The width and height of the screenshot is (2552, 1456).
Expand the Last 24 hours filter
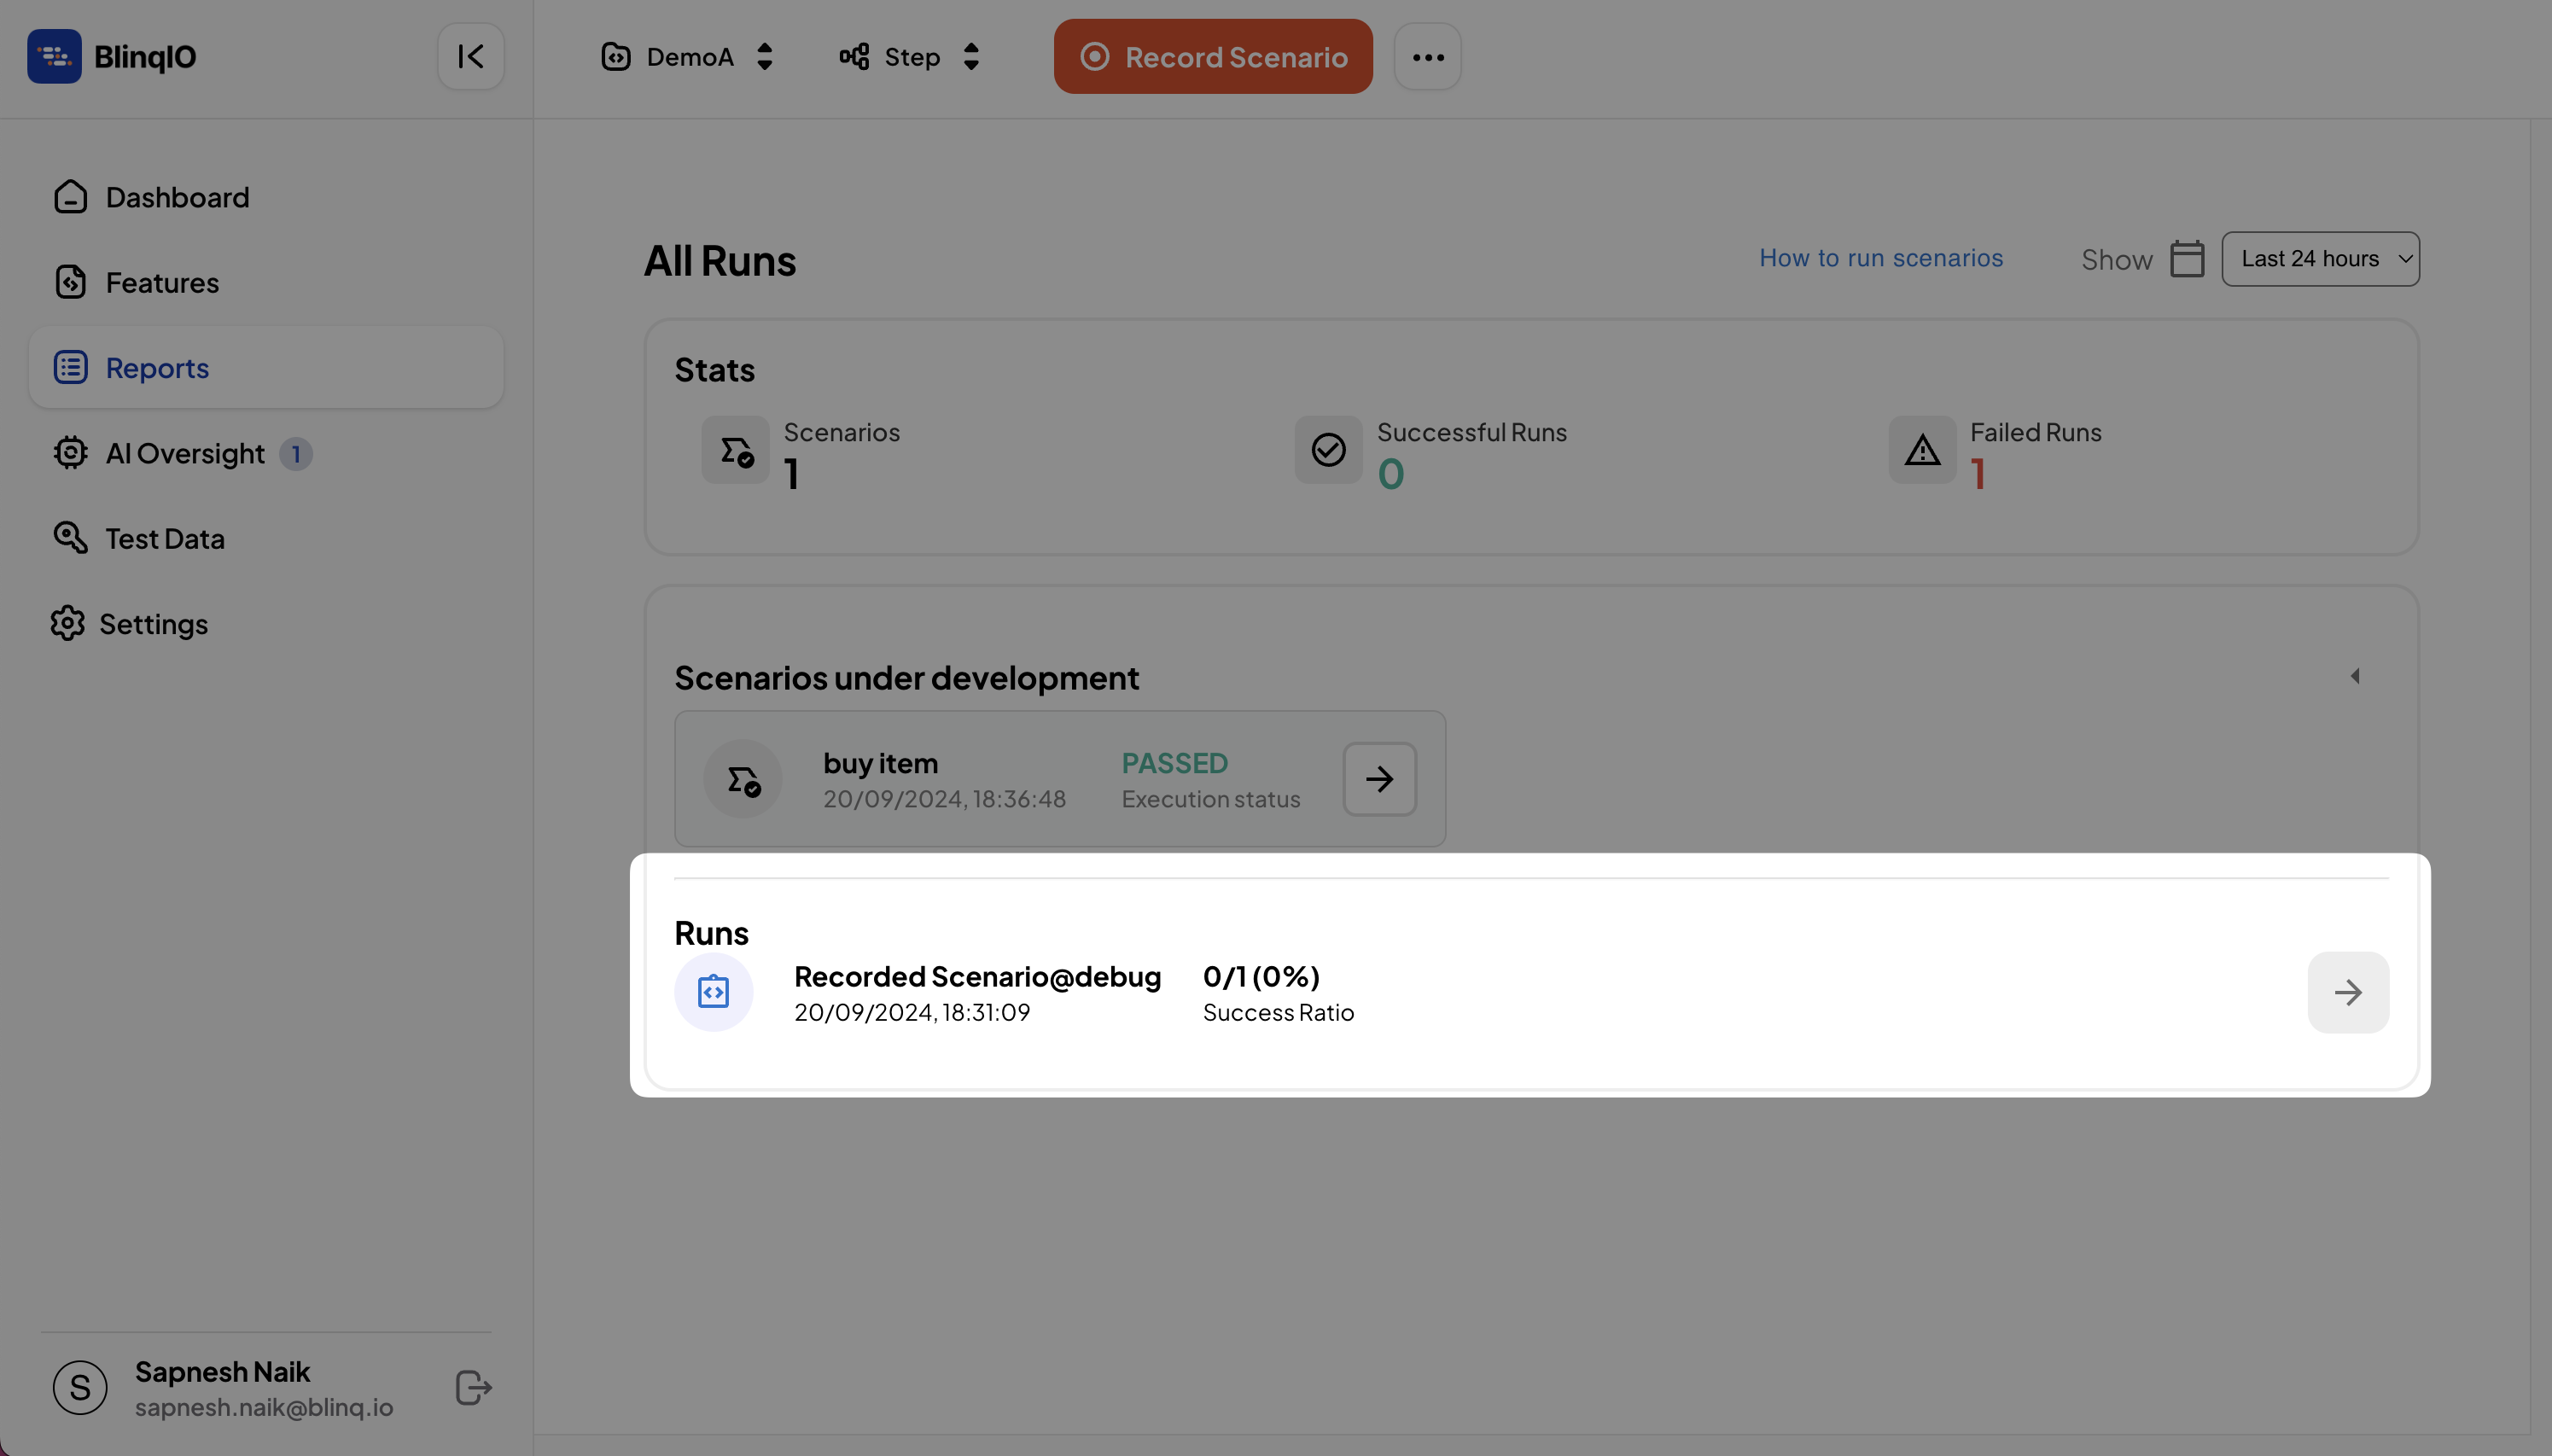point(2321,259)
